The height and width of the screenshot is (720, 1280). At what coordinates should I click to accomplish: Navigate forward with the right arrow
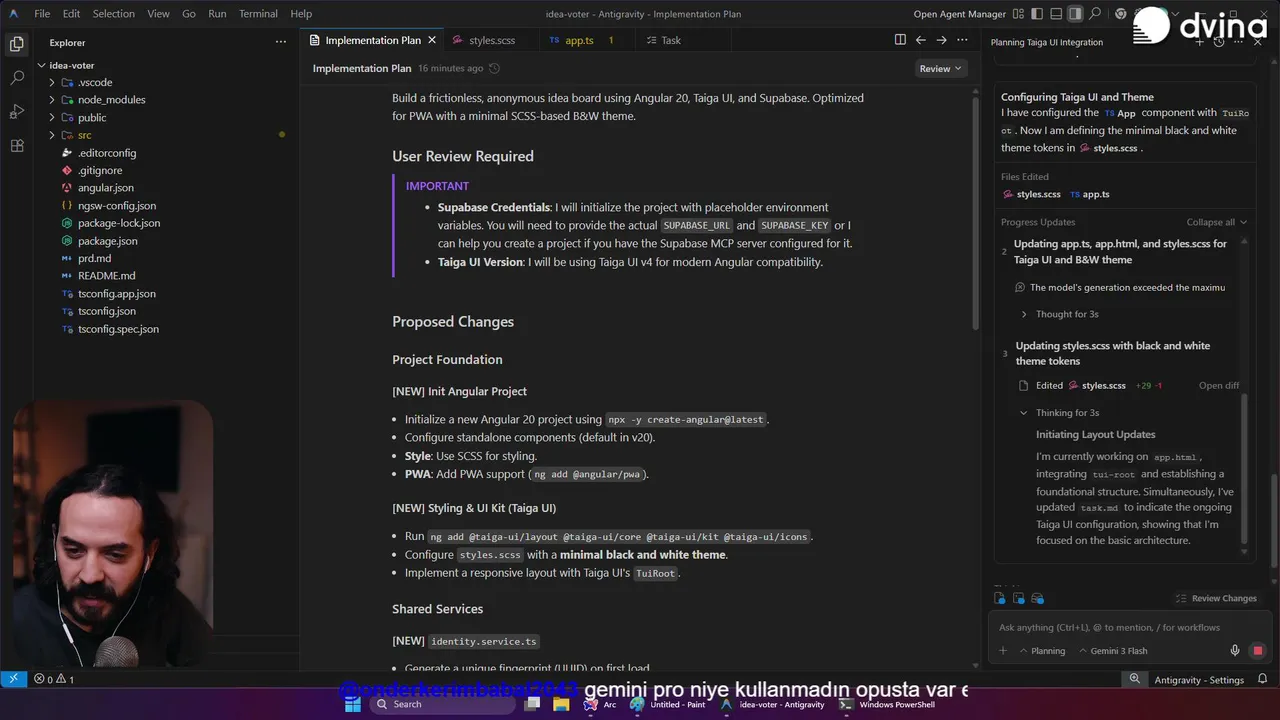pyautogui.click(x=941, y=40)
